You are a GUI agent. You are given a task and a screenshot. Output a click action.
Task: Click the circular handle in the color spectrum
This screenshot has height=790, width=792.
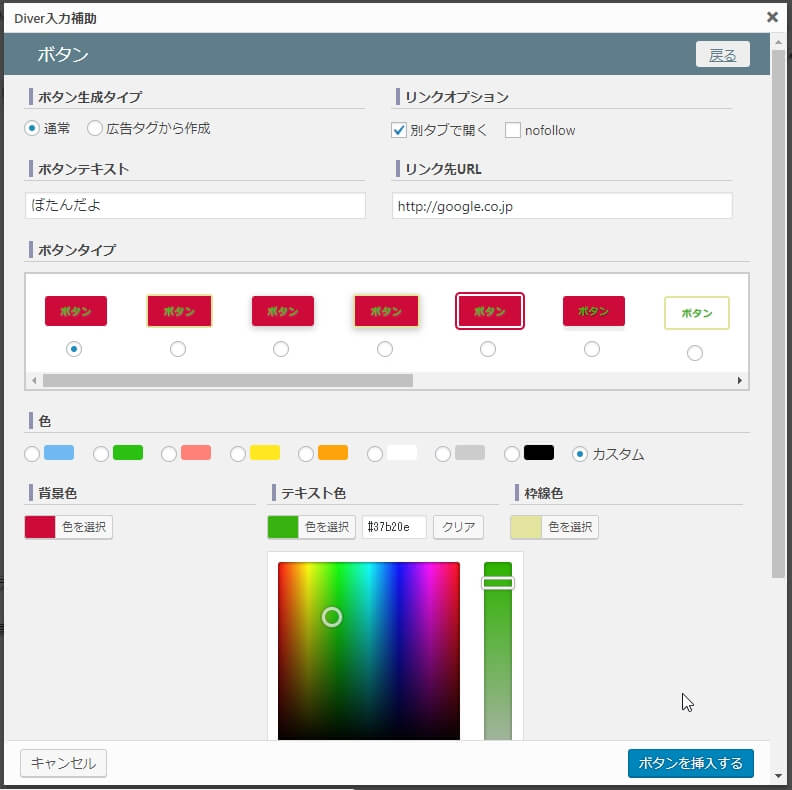(332, 617)
